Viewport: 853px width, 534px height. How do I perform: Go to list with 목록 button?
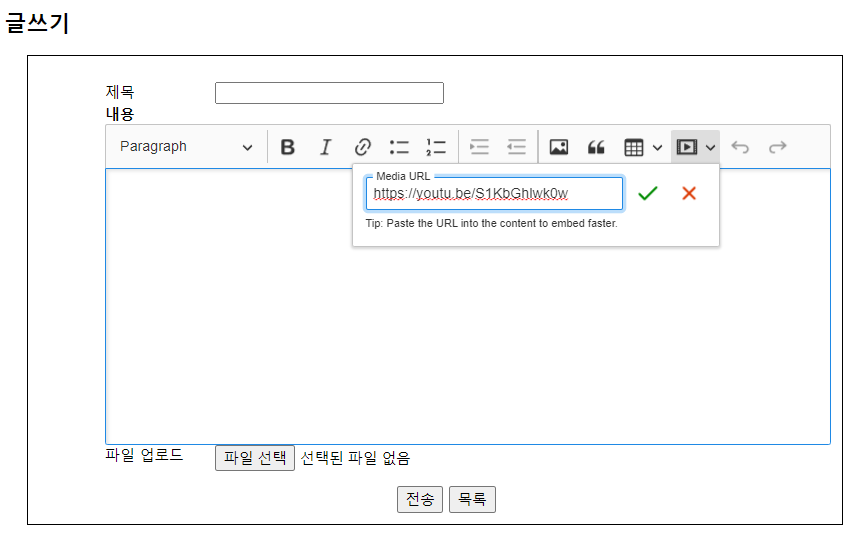pyautogui.click(x=472, y=499)
